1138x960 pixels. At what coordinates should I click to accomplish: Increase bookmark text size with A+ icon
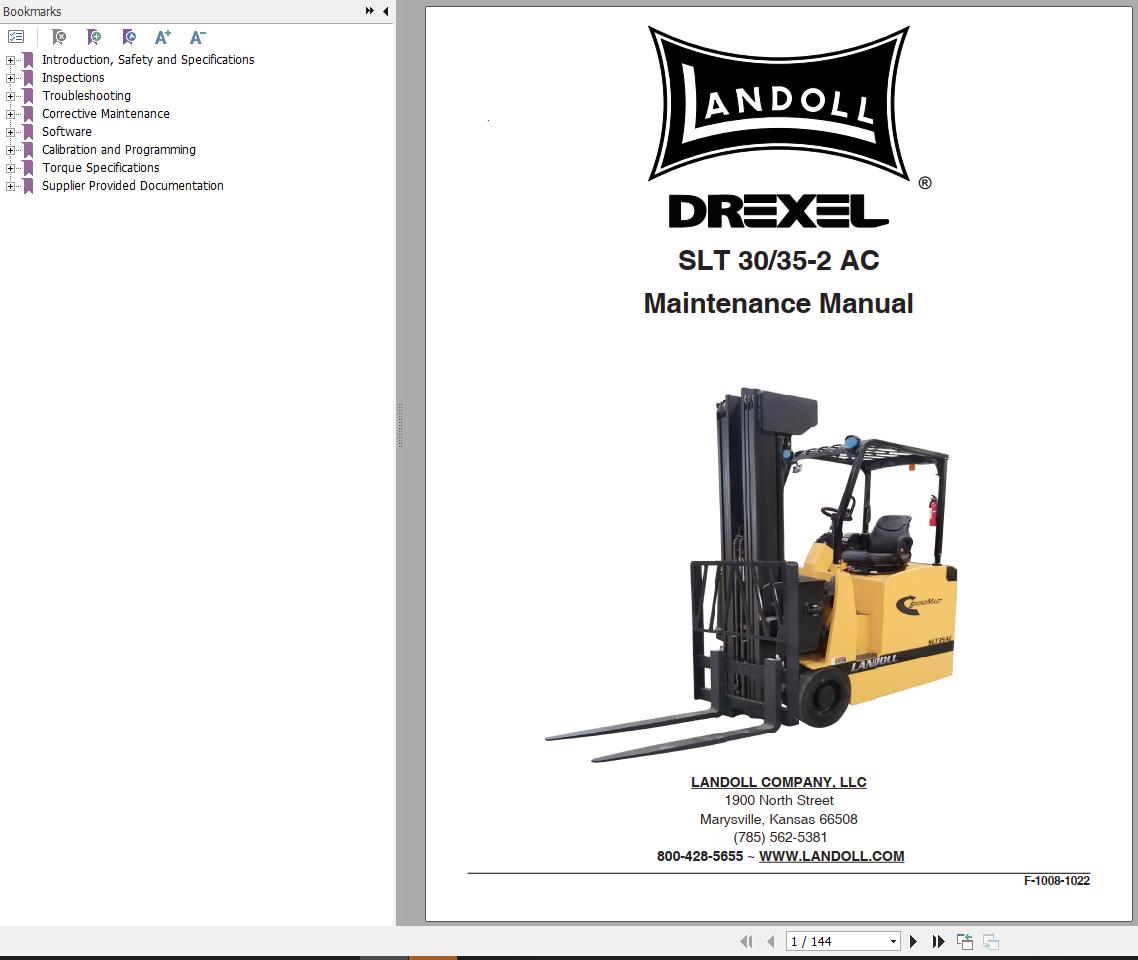point(162,37)
